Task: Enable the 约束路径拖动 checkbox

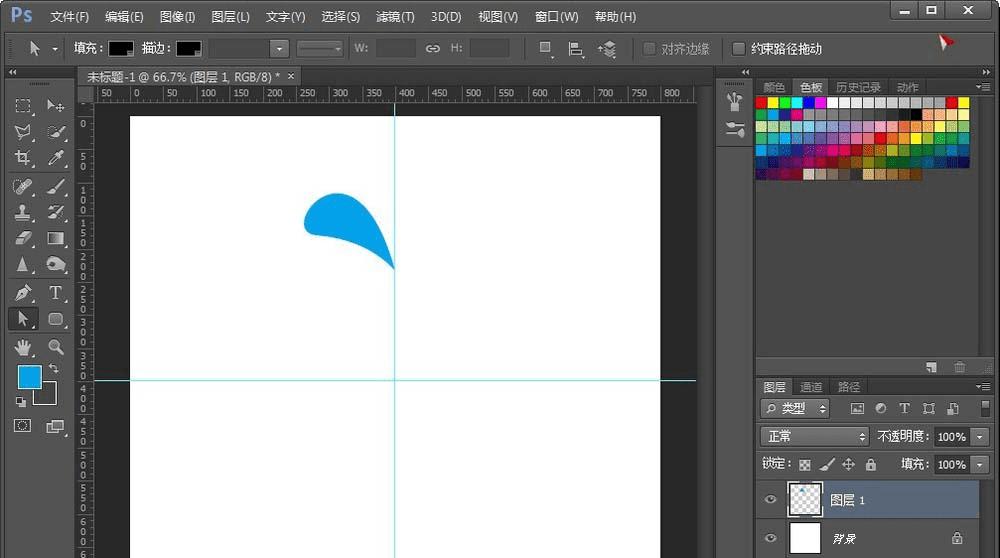Action: (739, 49)
